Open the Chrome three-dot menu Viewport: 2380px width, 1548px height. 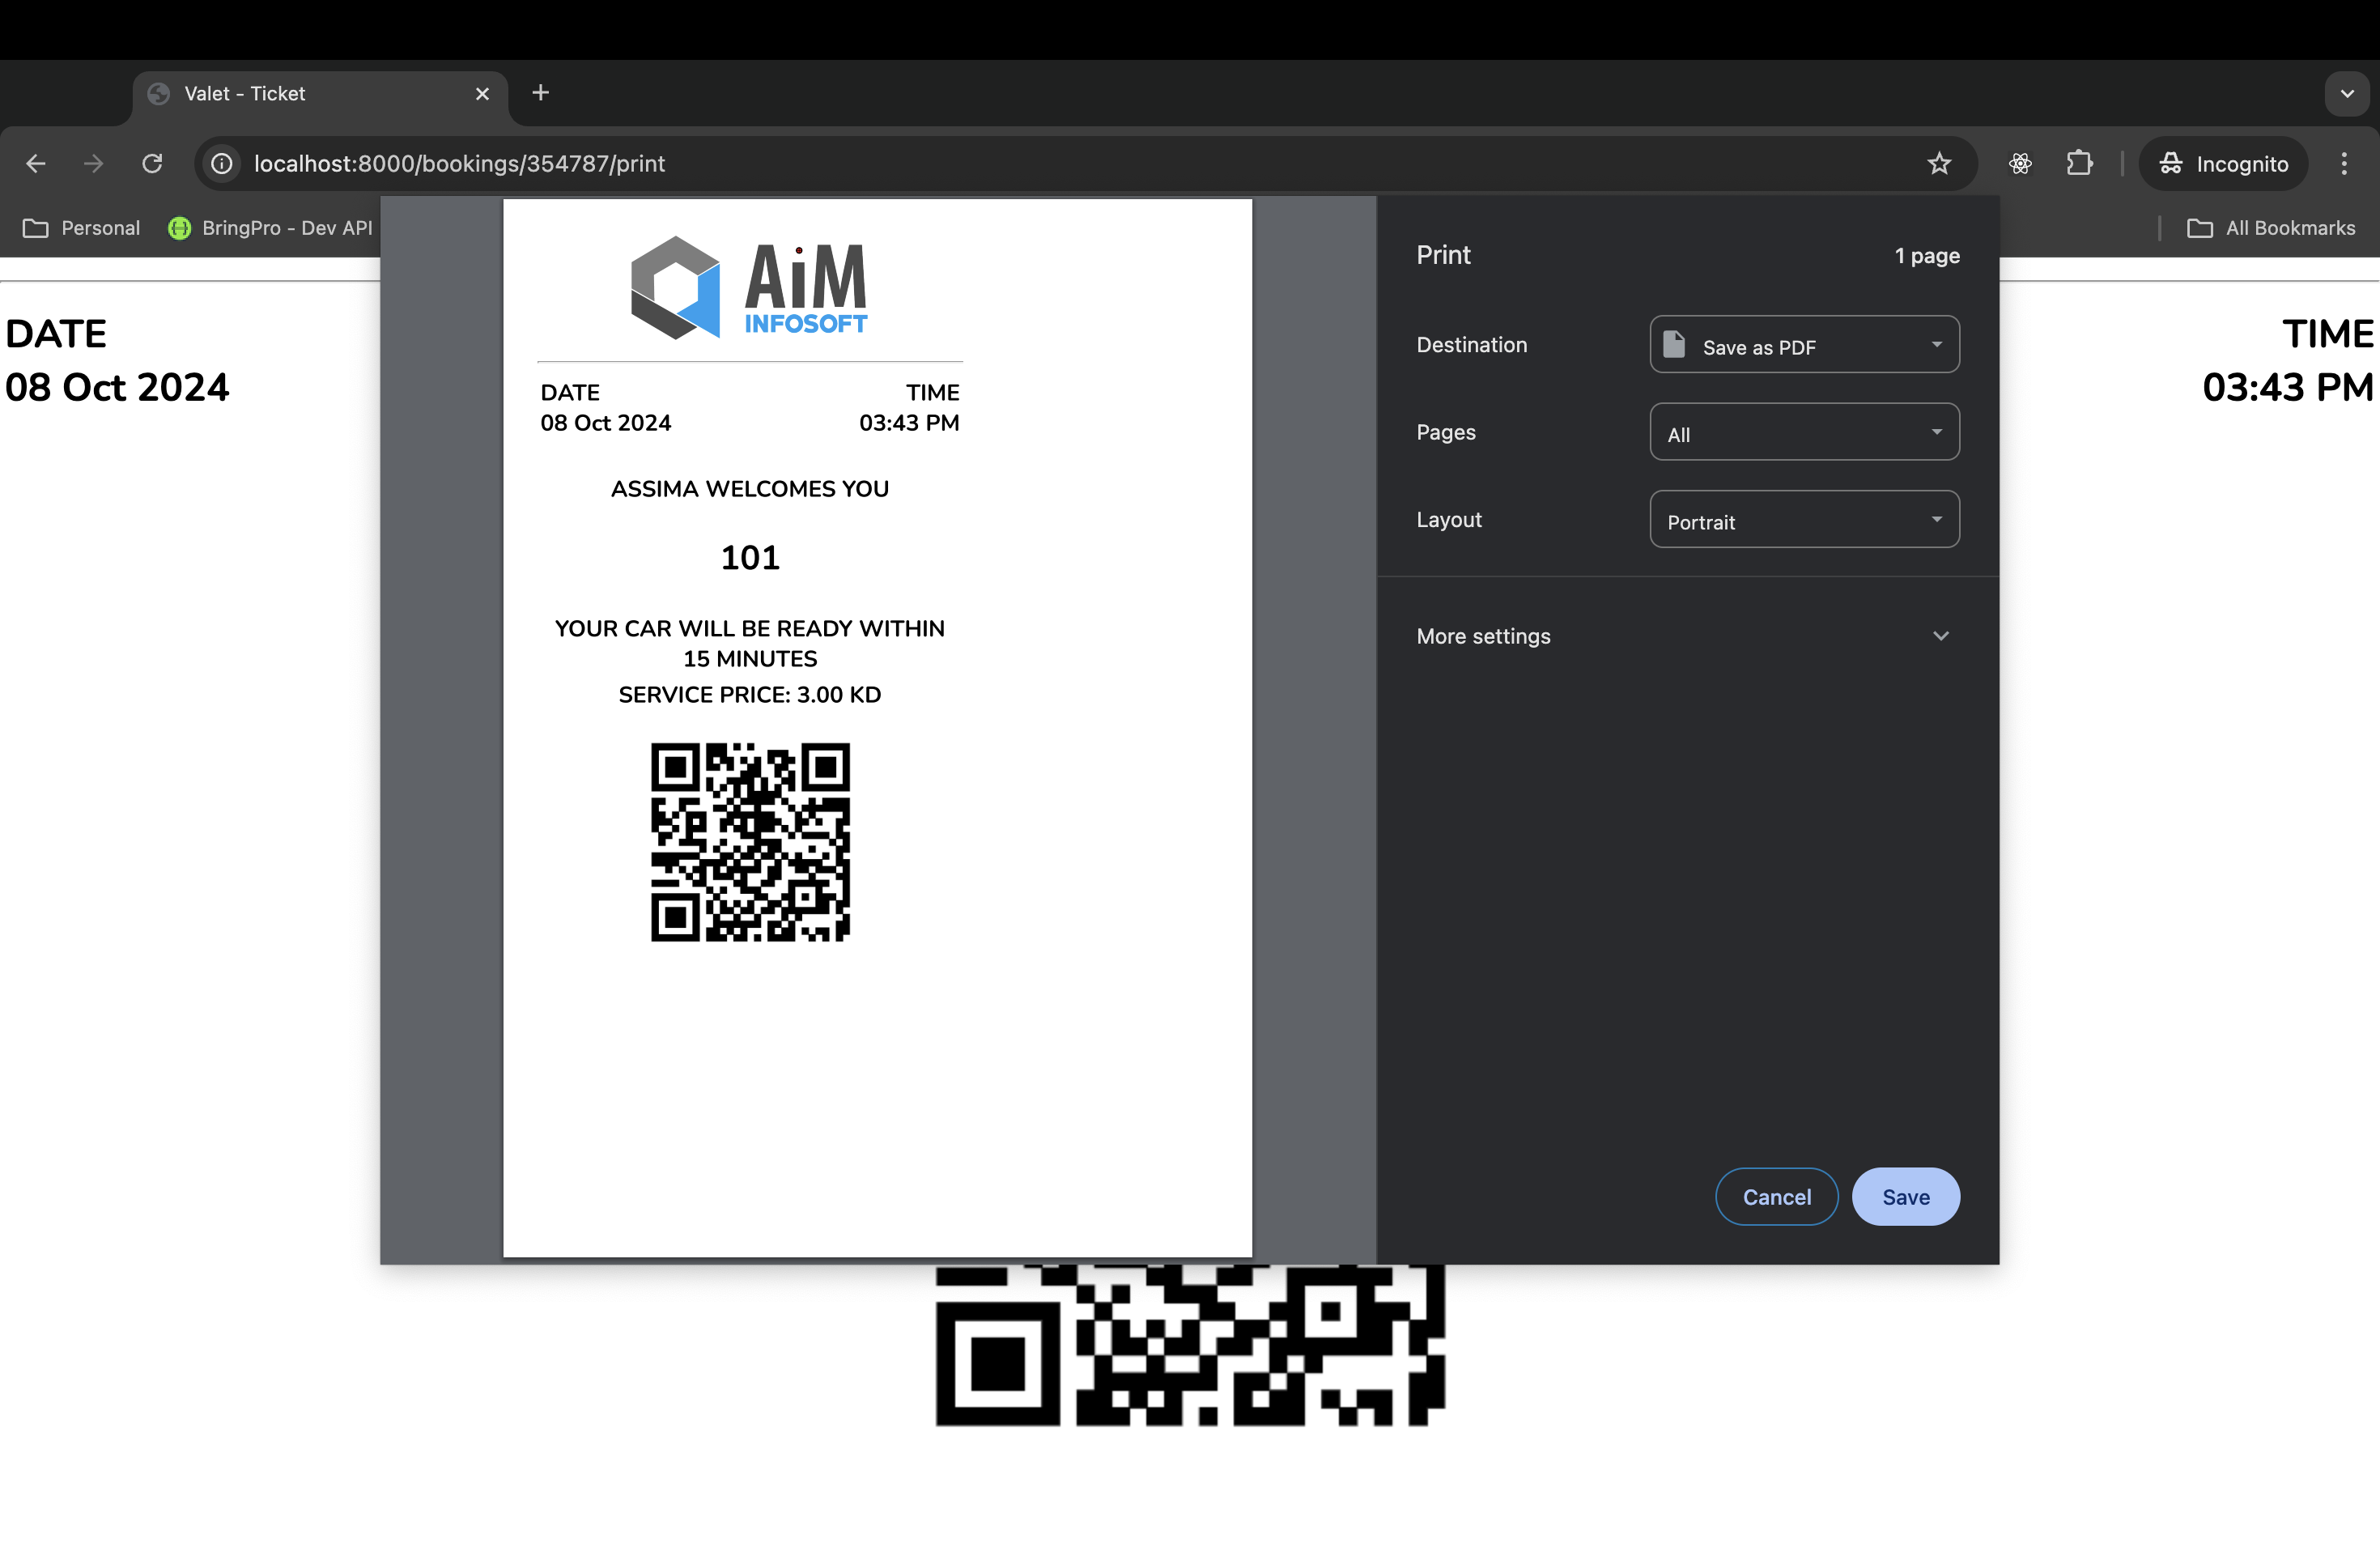2344,163
